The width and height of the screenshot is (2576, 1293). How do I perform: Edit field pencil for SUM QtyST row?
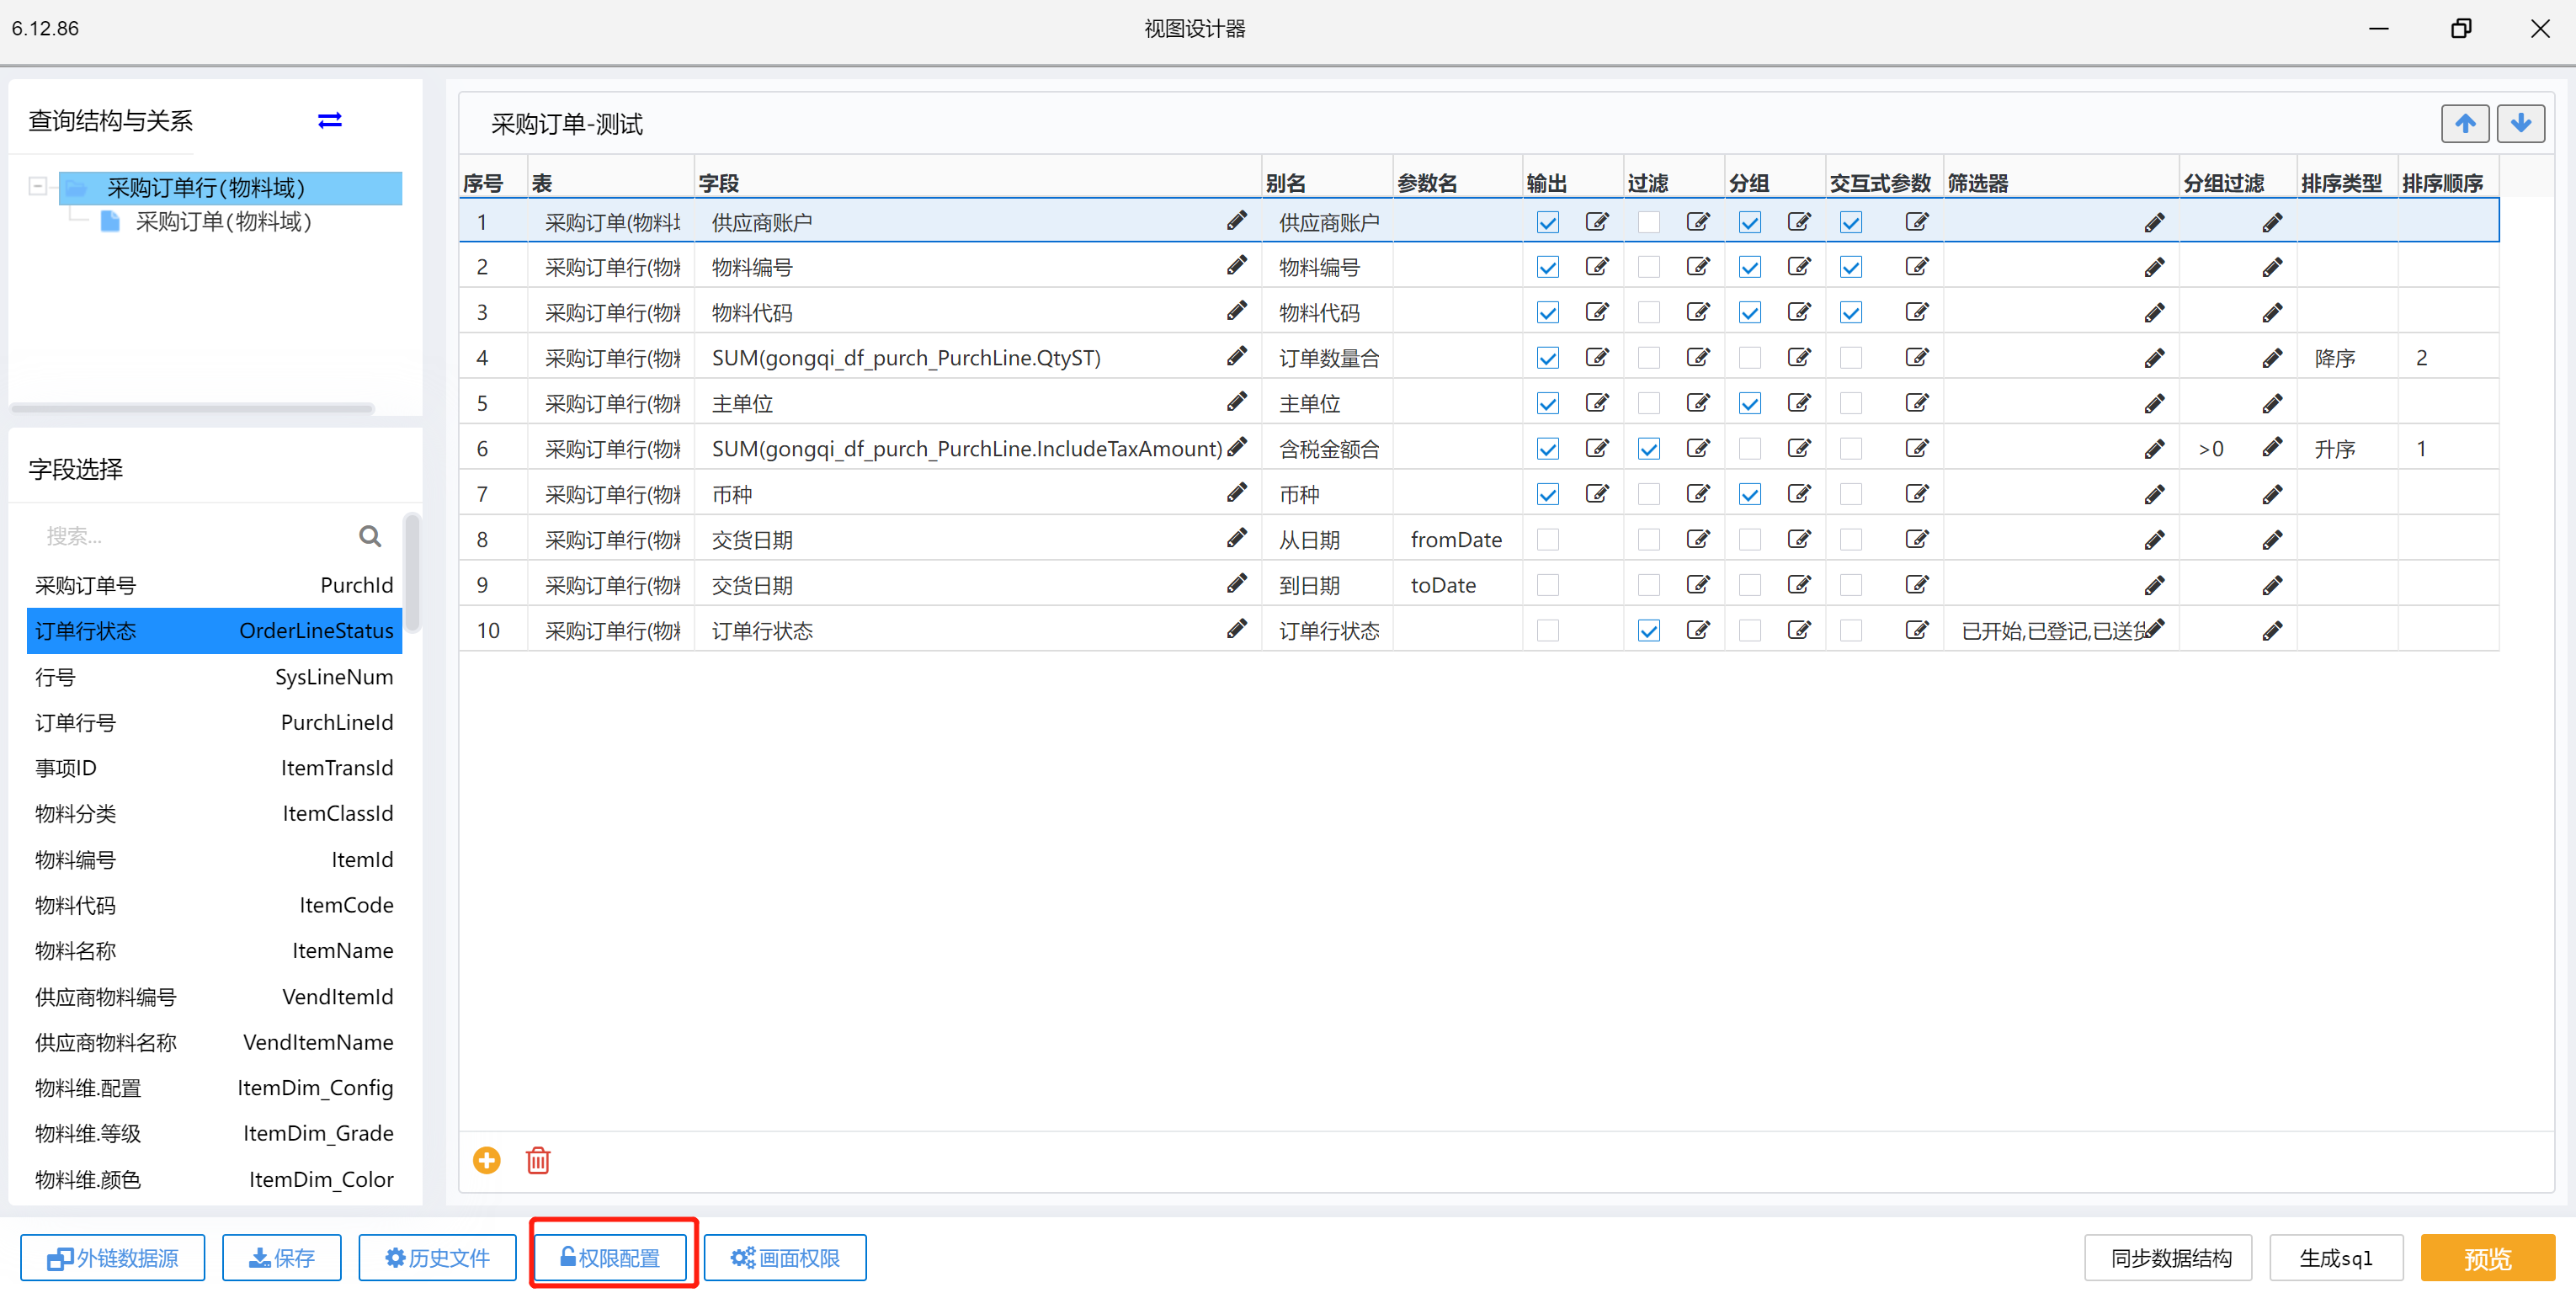click(1237, 357)
